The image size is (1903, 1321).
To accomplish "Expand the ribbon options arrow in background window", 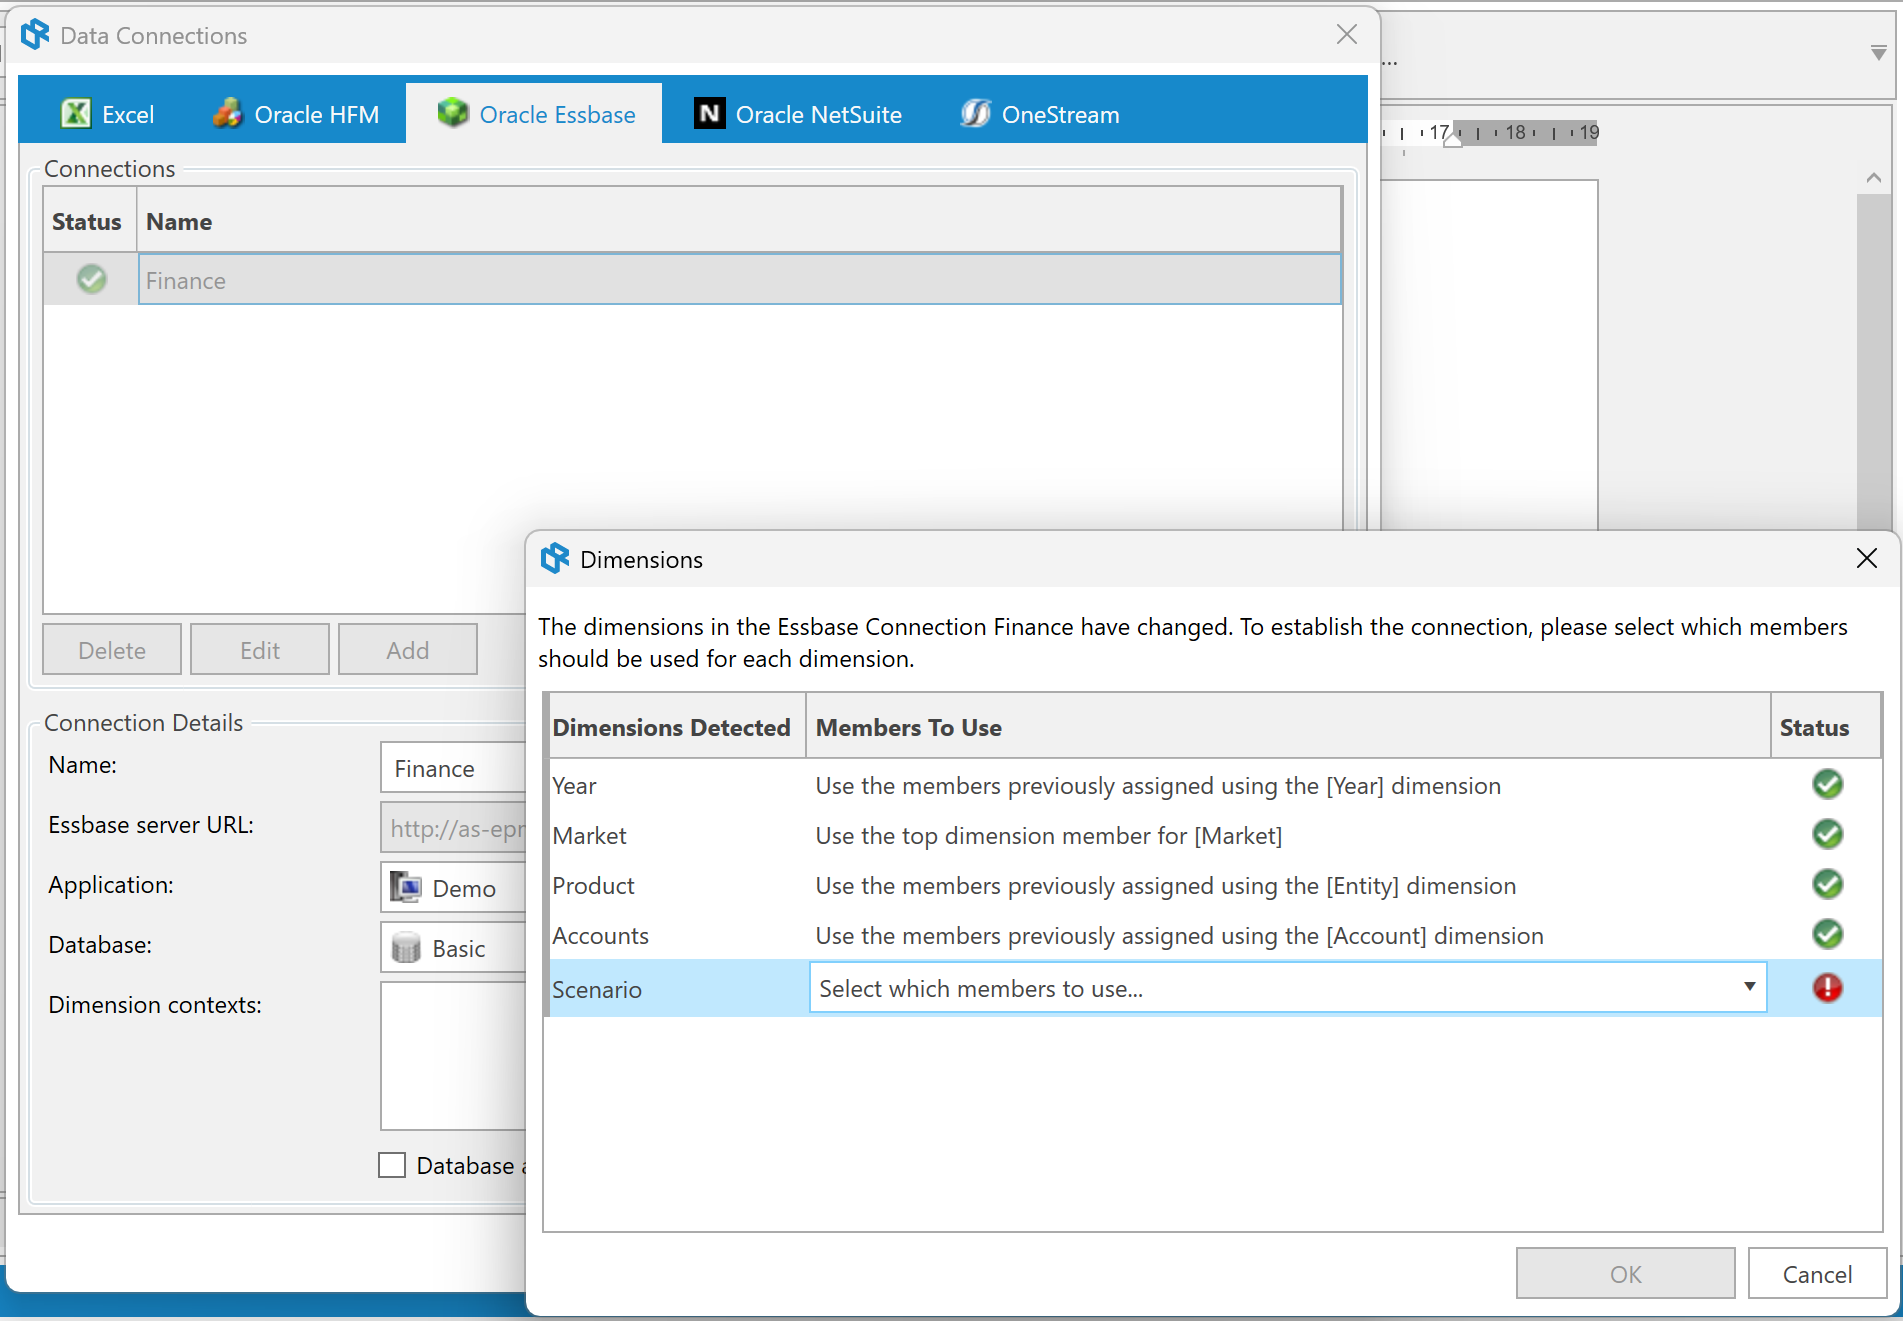I will (1879, 52).
